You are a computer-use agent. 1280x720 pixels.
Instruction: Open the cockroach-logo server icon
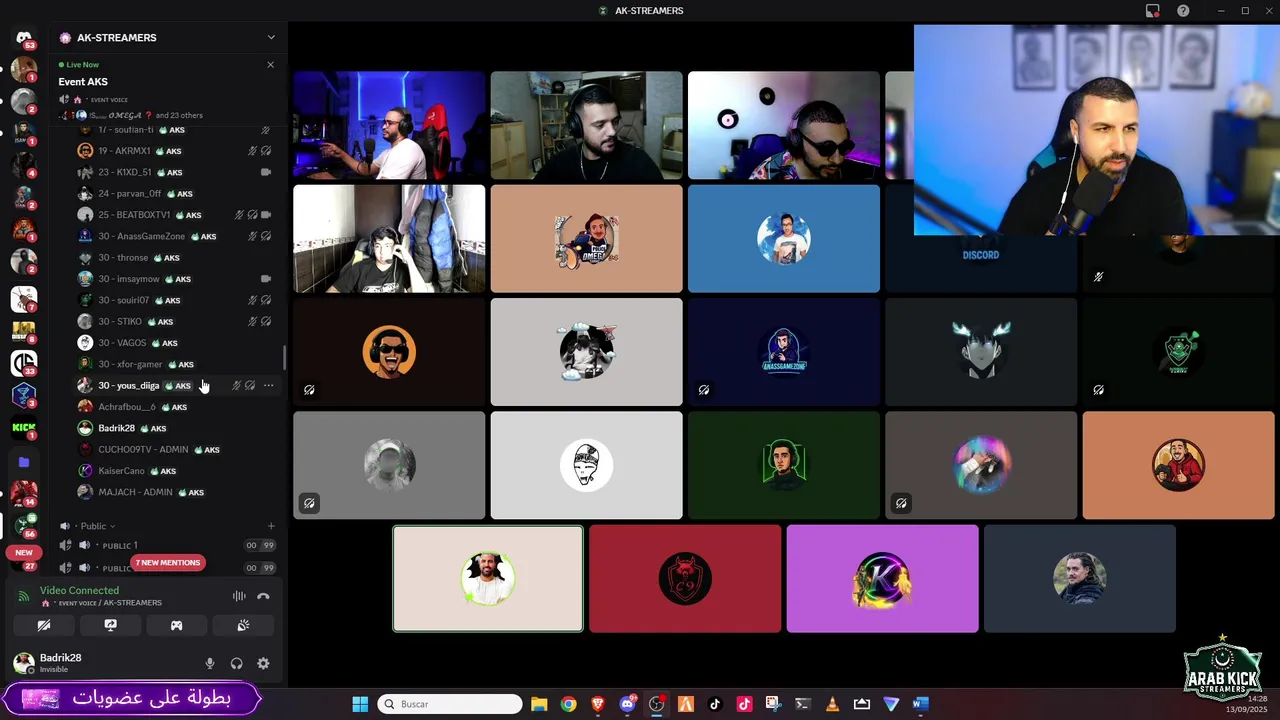pyautogui.click(x=24, y=298)
